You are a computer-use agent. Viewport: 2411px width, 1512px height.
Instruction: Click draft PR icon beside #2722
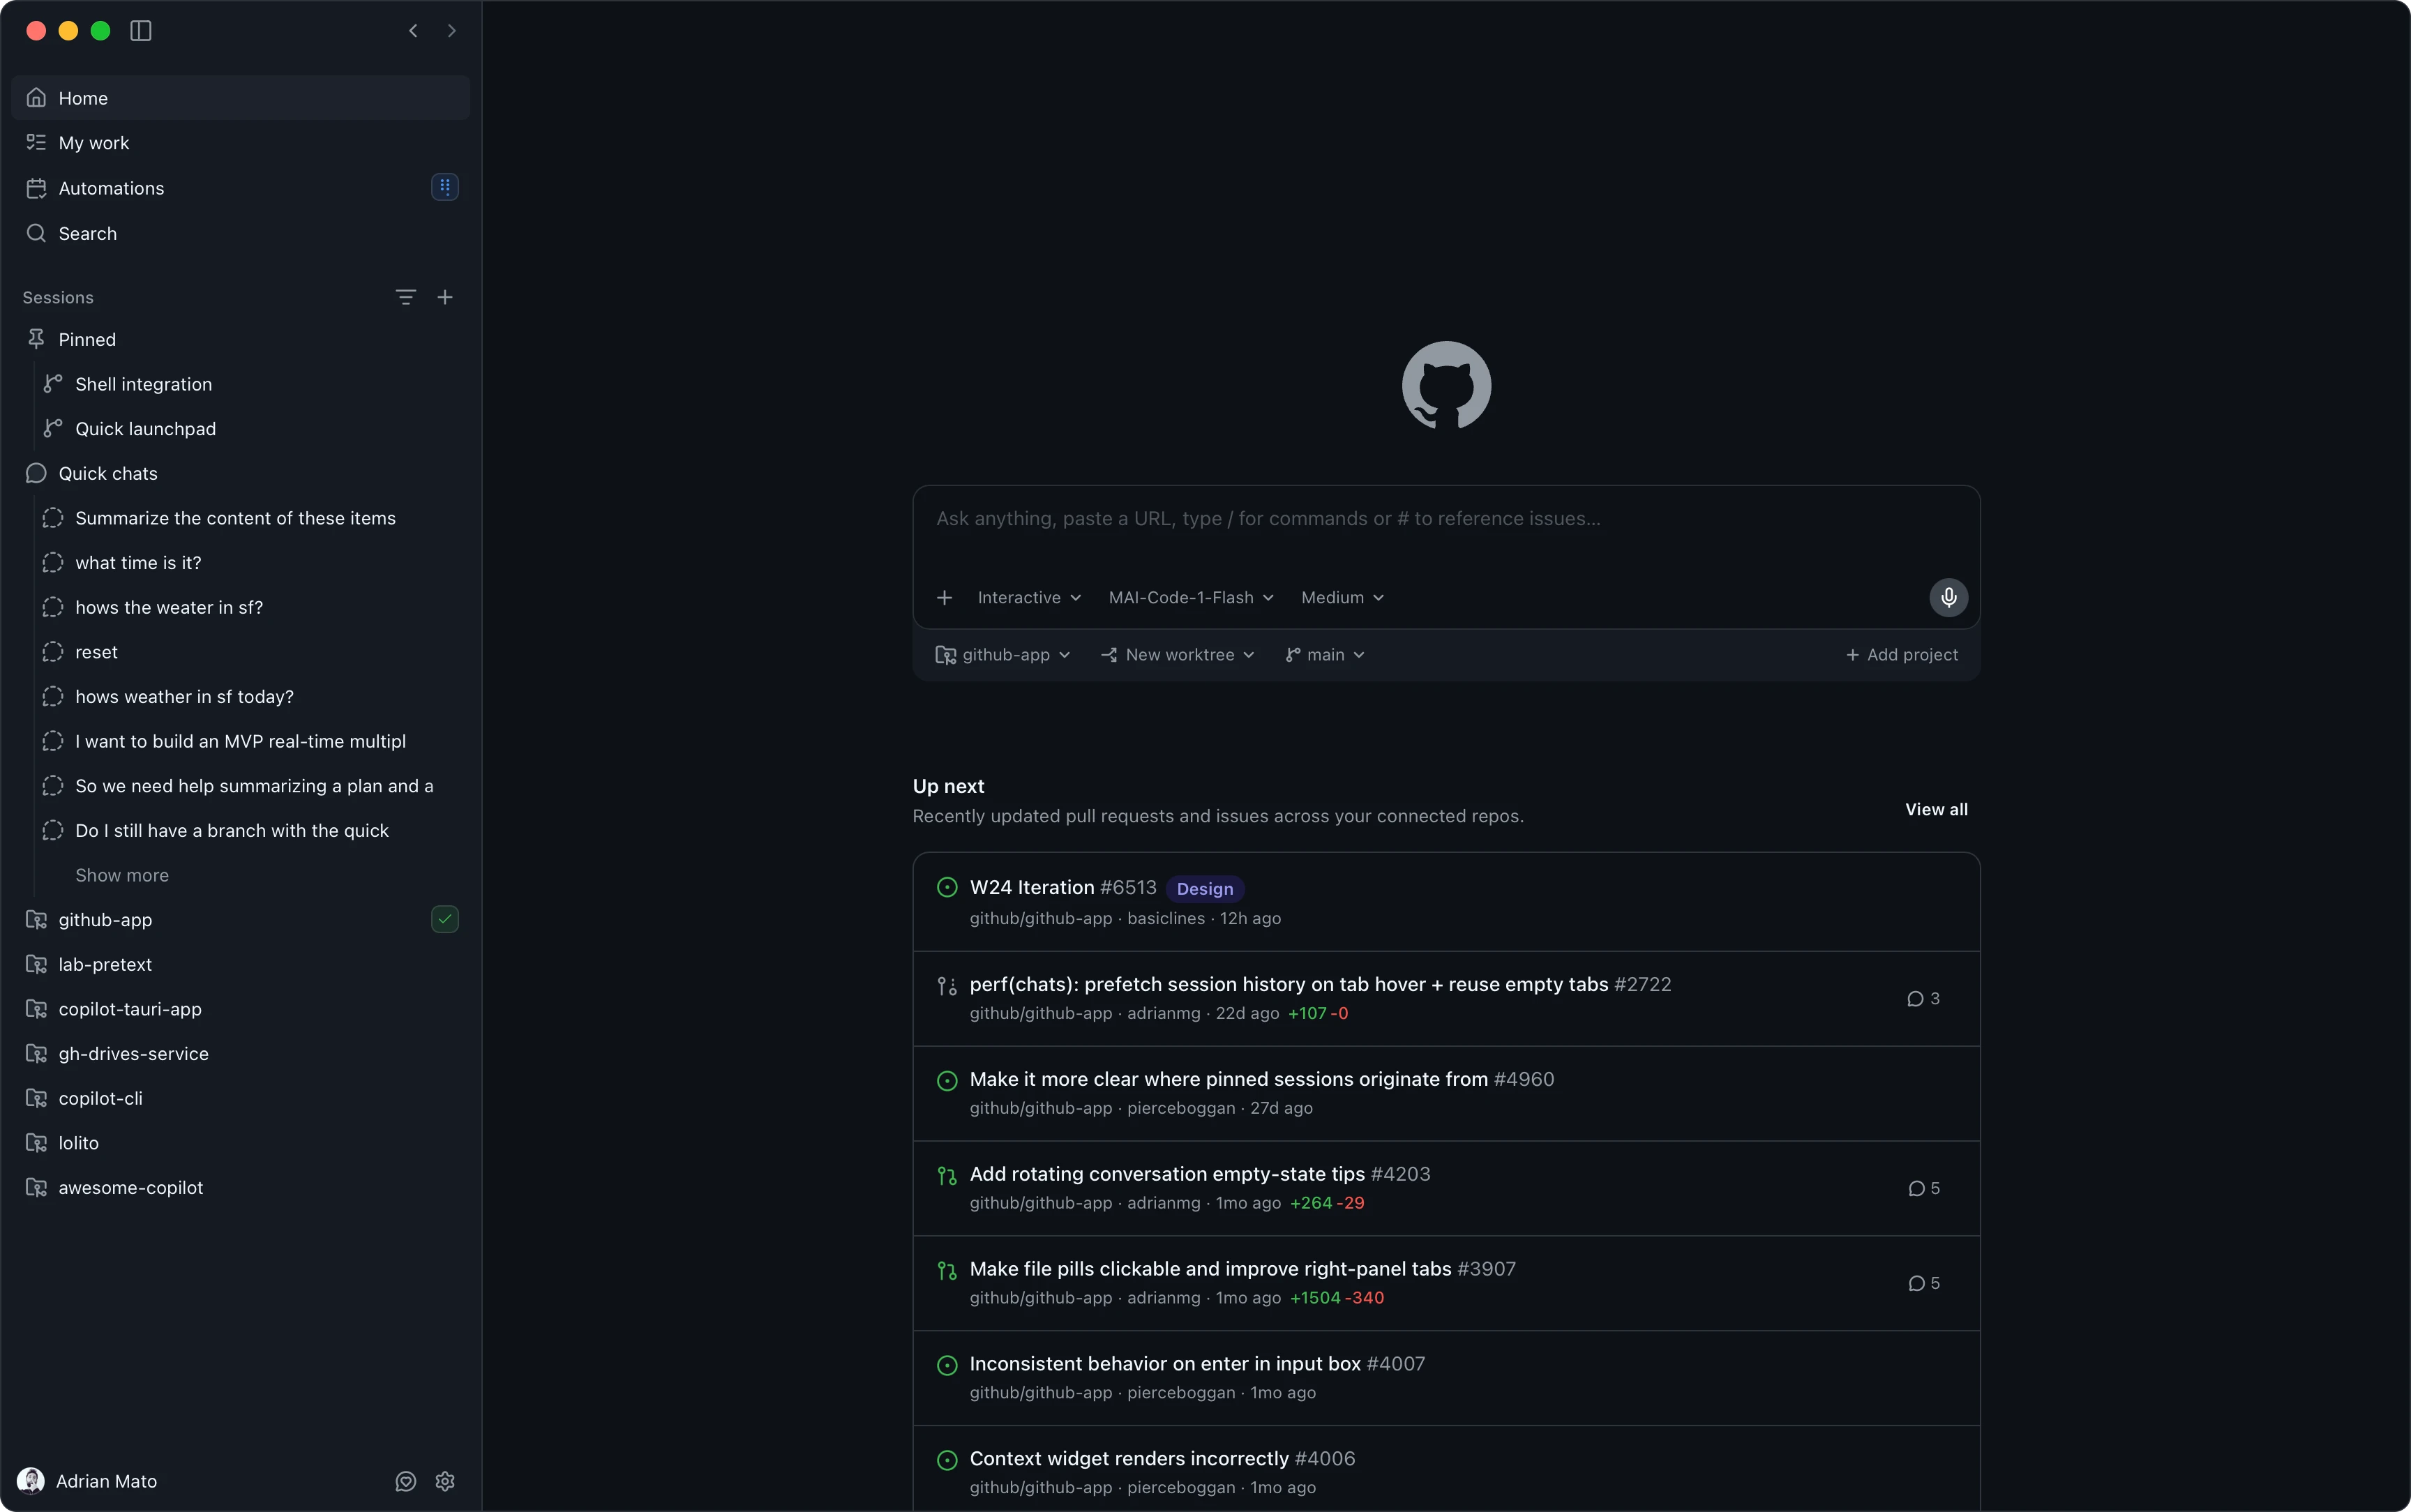click(947, 986)
